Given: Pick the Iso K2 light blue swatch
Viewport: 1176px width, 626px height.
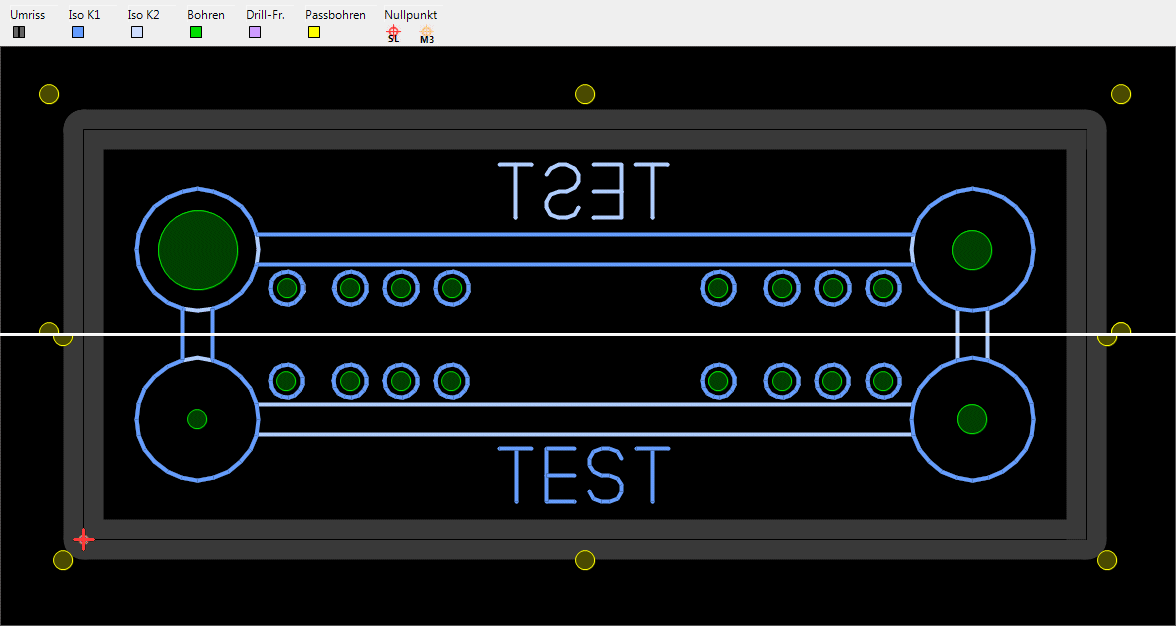Looking at the screenshot, I should point(137,32).
